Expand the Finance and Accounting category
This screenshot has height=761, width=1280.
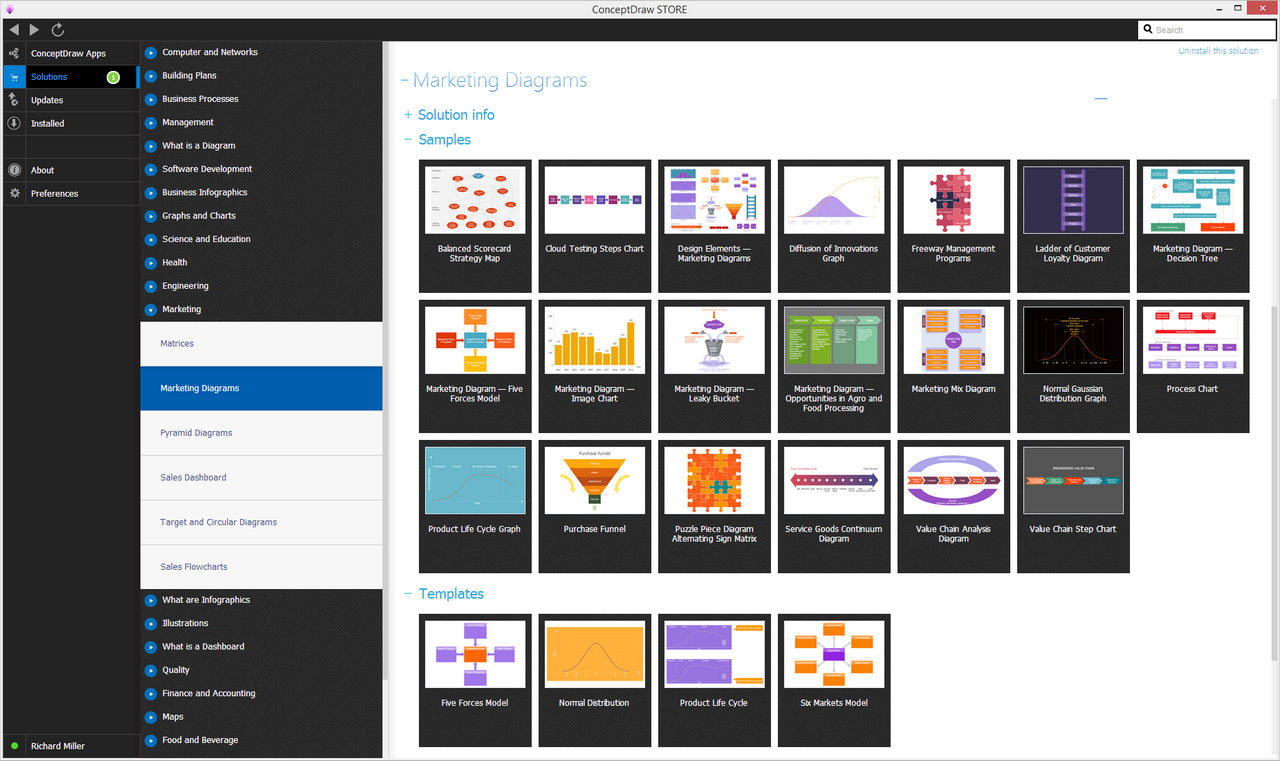click(151, 693)
